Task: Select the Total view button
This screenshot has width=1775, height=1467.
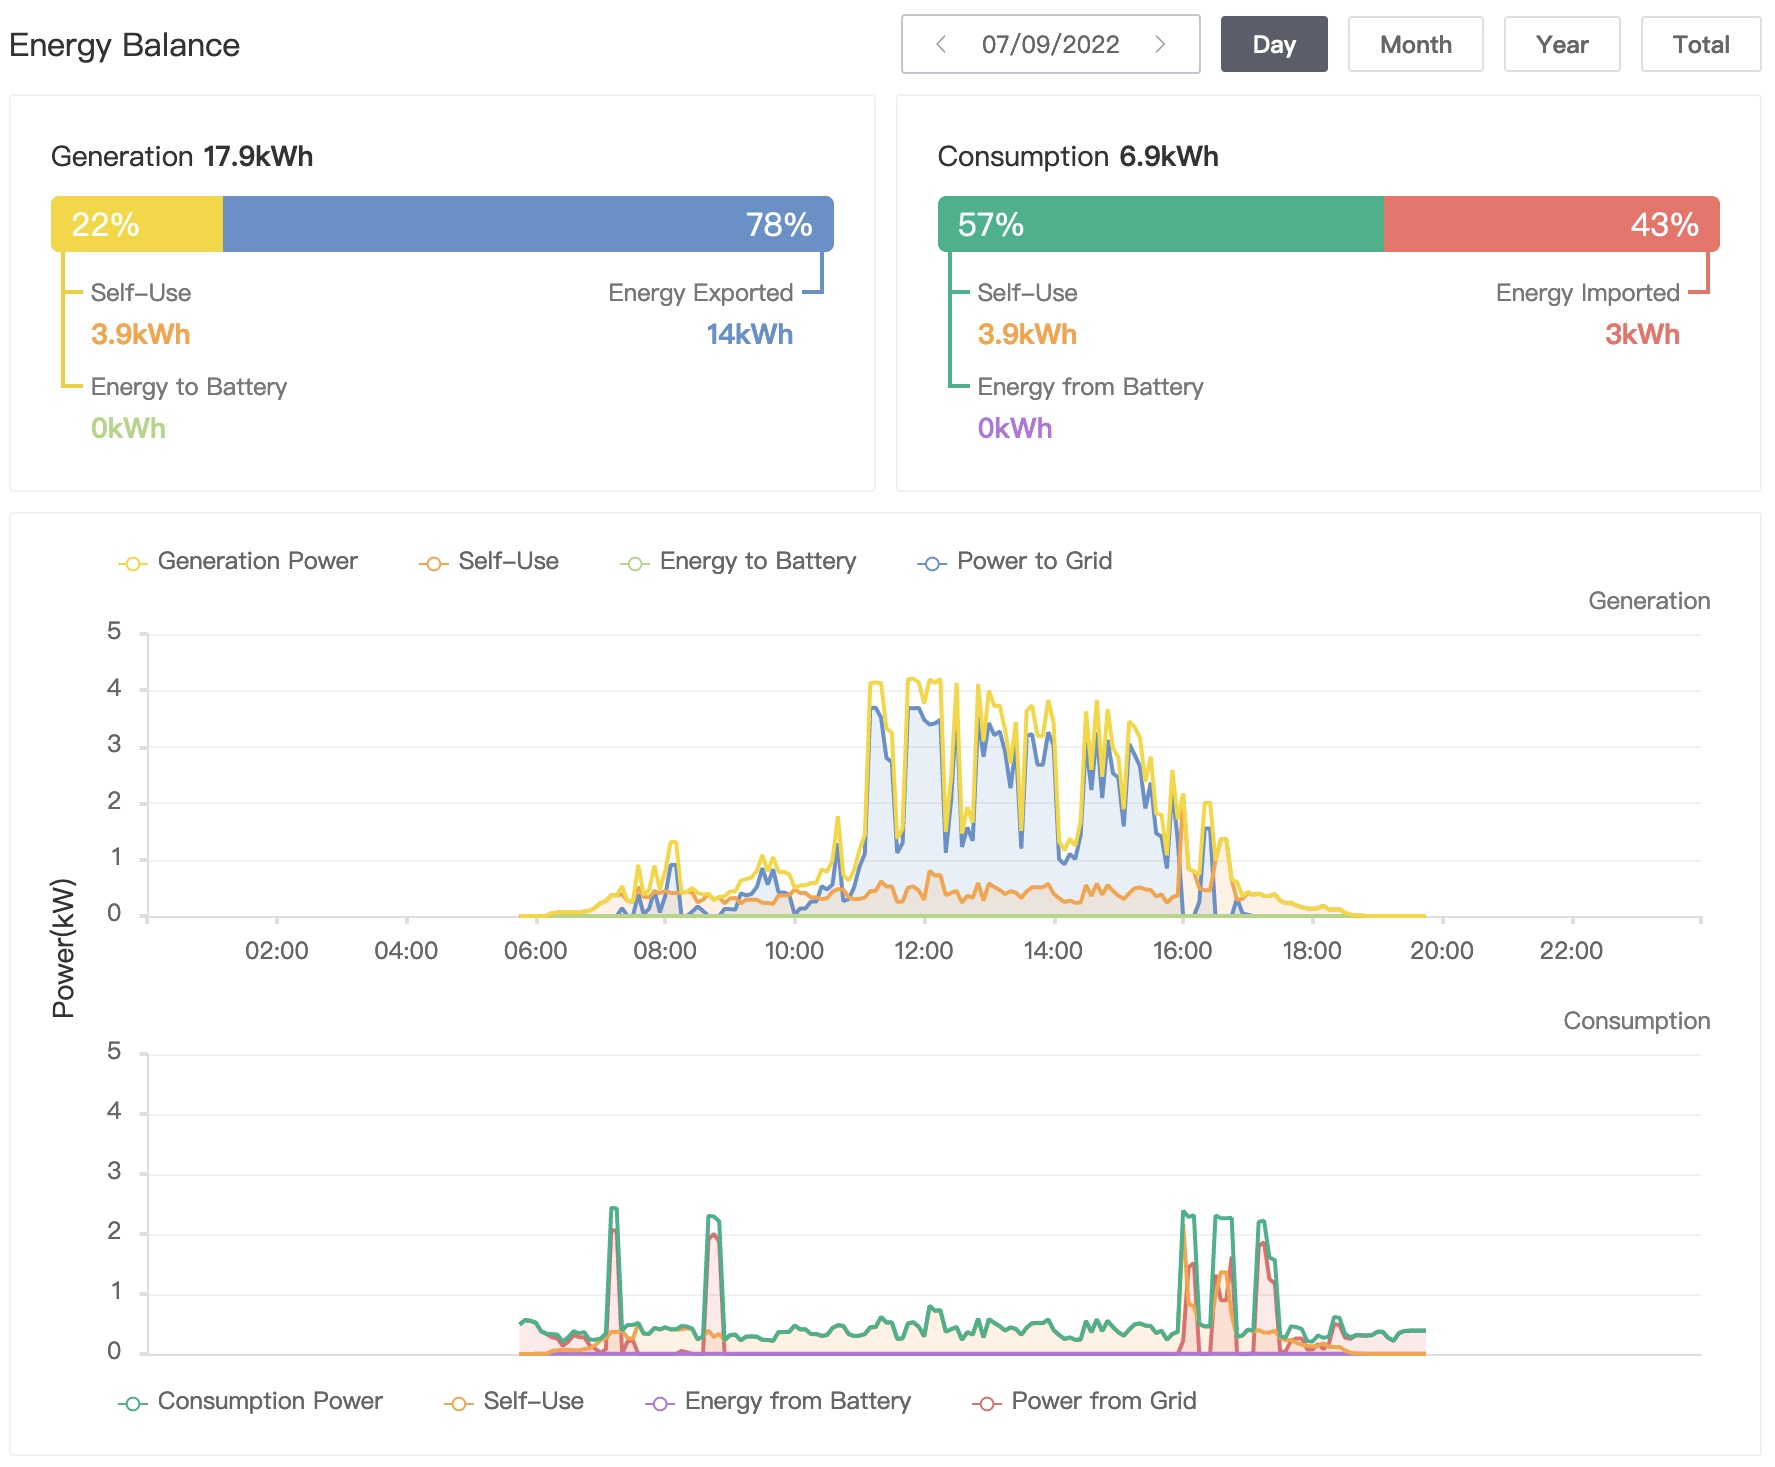Action: coord(1700,44)
